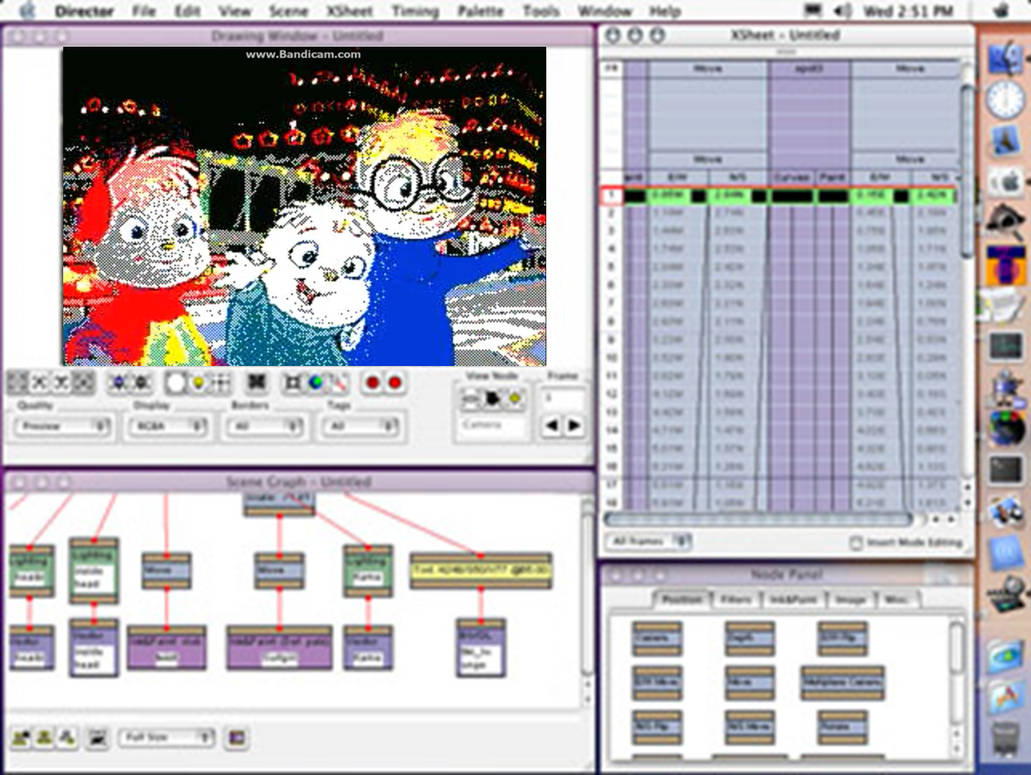
Task: Open the Display dropdown set to RGBA
Action: (168, 426)
